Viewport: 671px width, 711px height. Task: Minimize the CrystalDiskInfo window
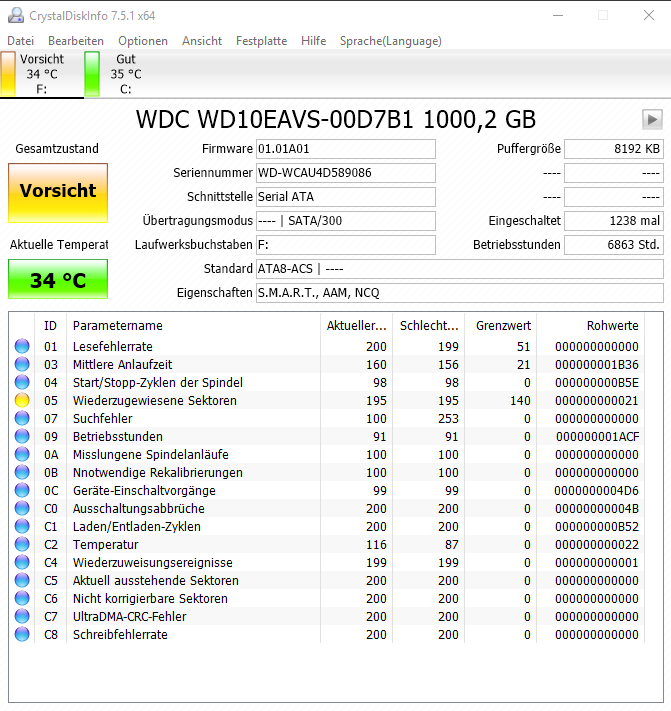click(558, 15)
